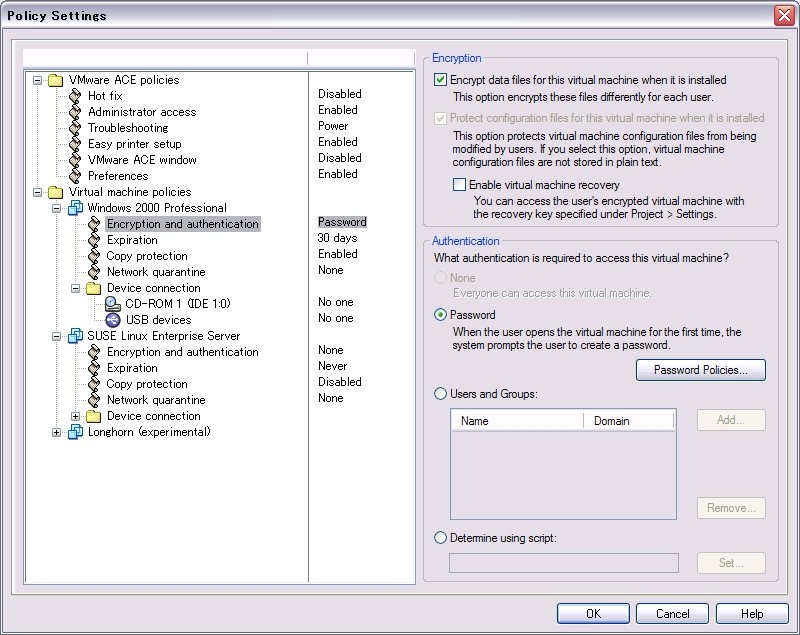
Task: Select the Password authentication radio button
Action: 440,315
